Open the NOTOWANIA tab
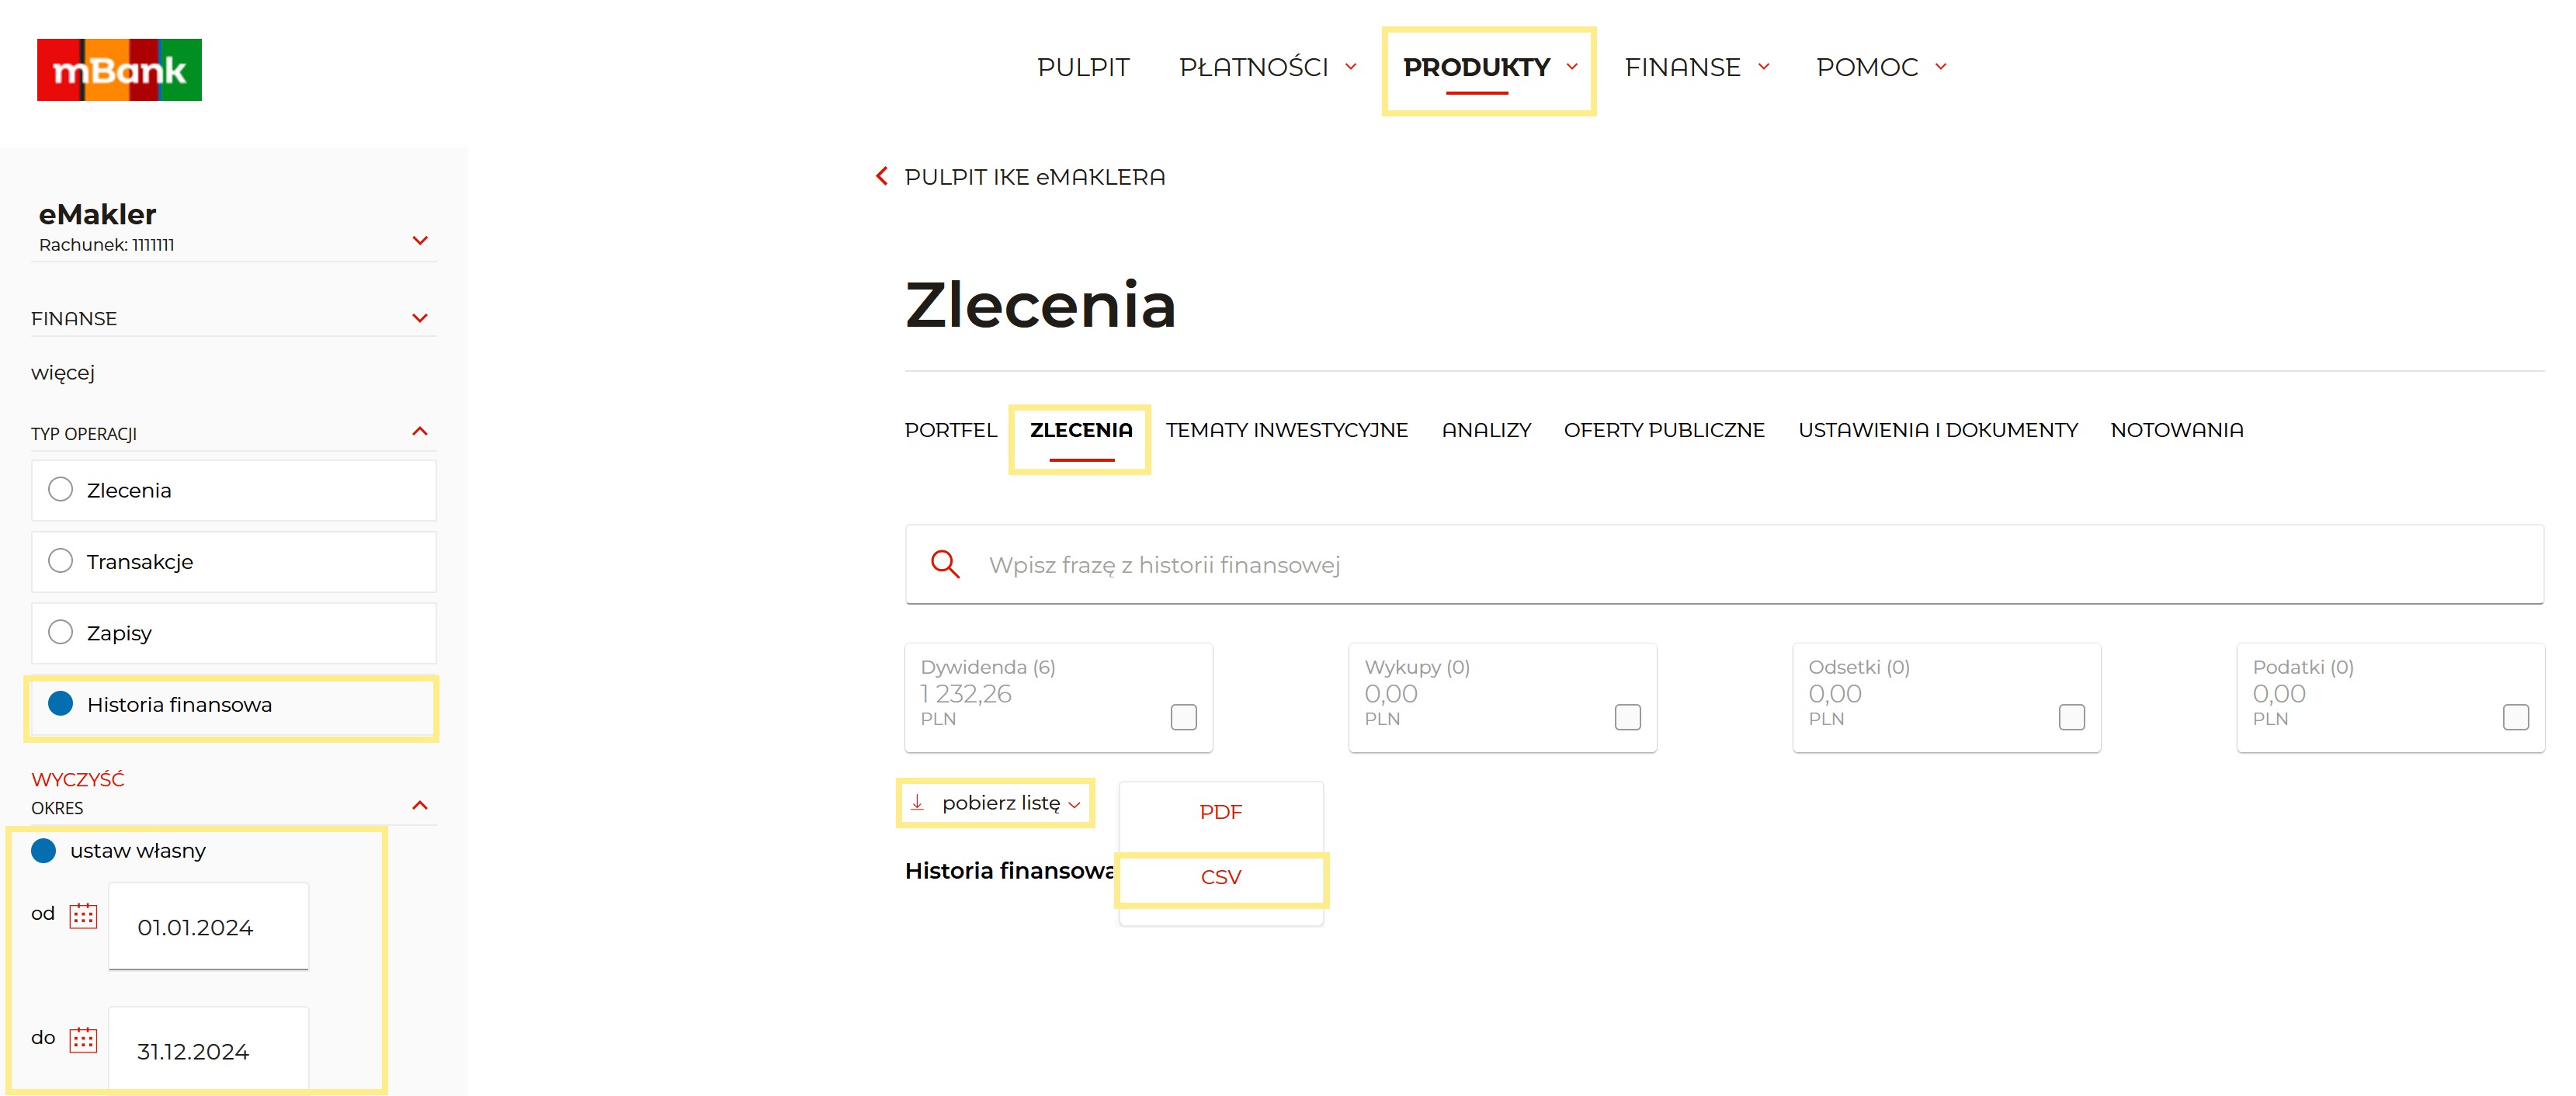 (2176, 430)
